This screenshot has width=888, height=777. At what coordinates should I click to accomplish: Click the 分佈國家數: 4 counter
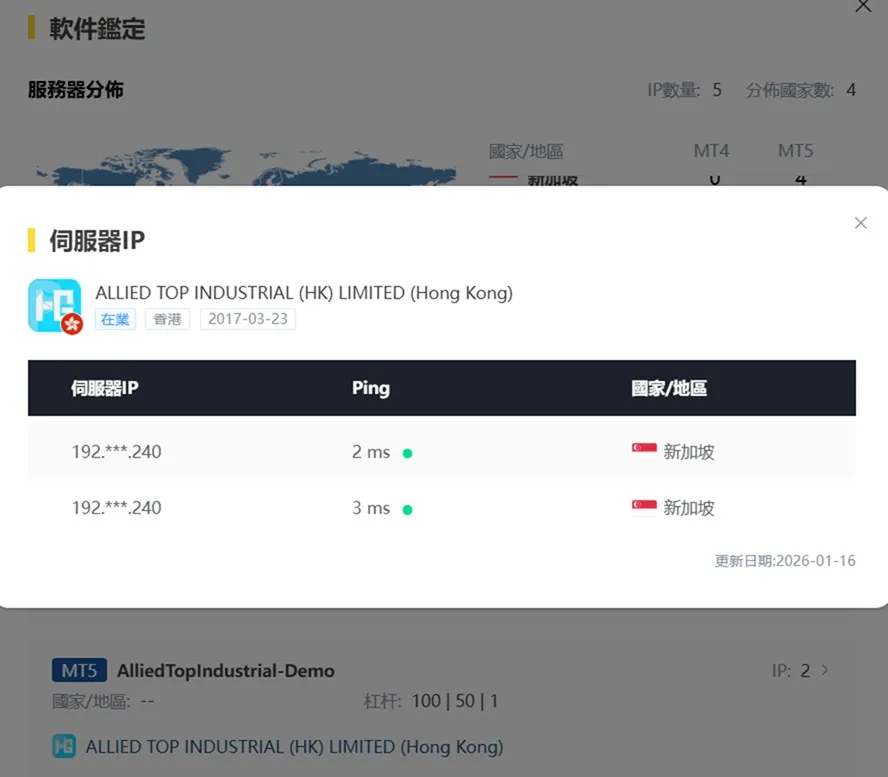(800, 89)
